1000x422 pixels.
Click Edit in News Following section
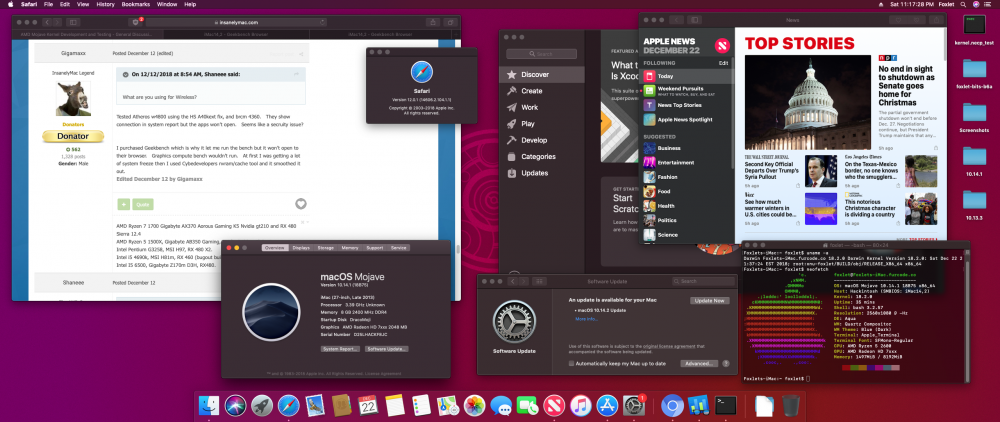(723, 63)
